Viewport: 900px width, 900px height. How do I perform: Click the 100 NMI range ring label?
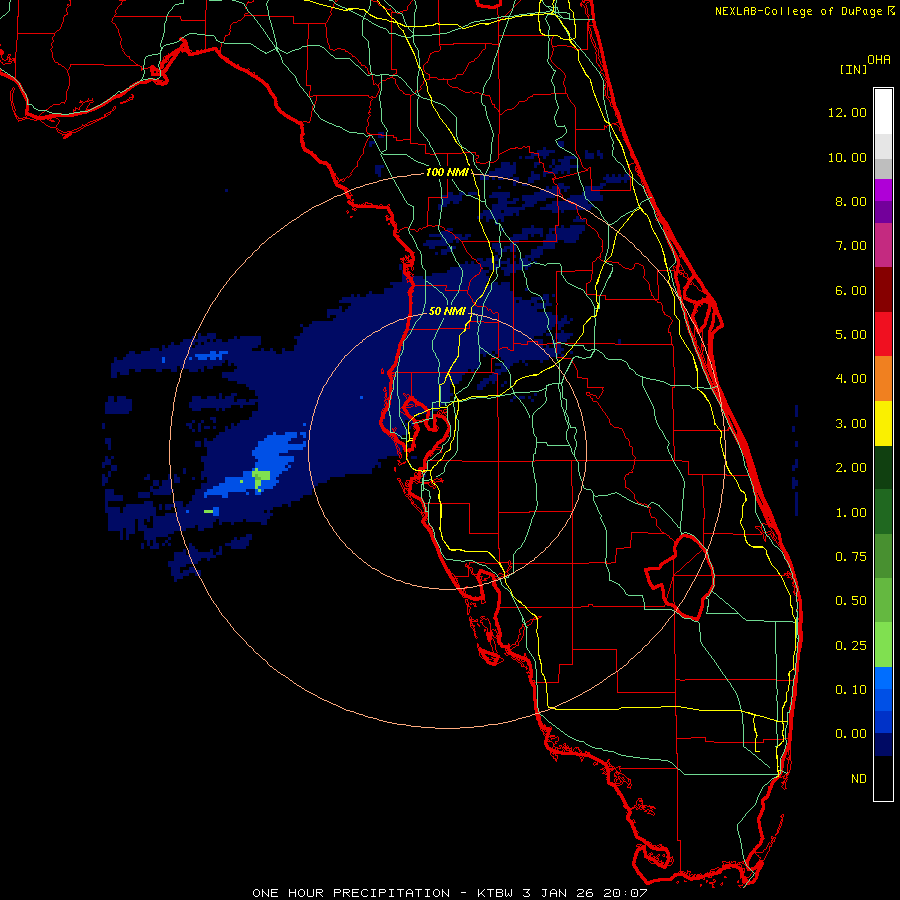pyautogui.click(x=447, y=172)
